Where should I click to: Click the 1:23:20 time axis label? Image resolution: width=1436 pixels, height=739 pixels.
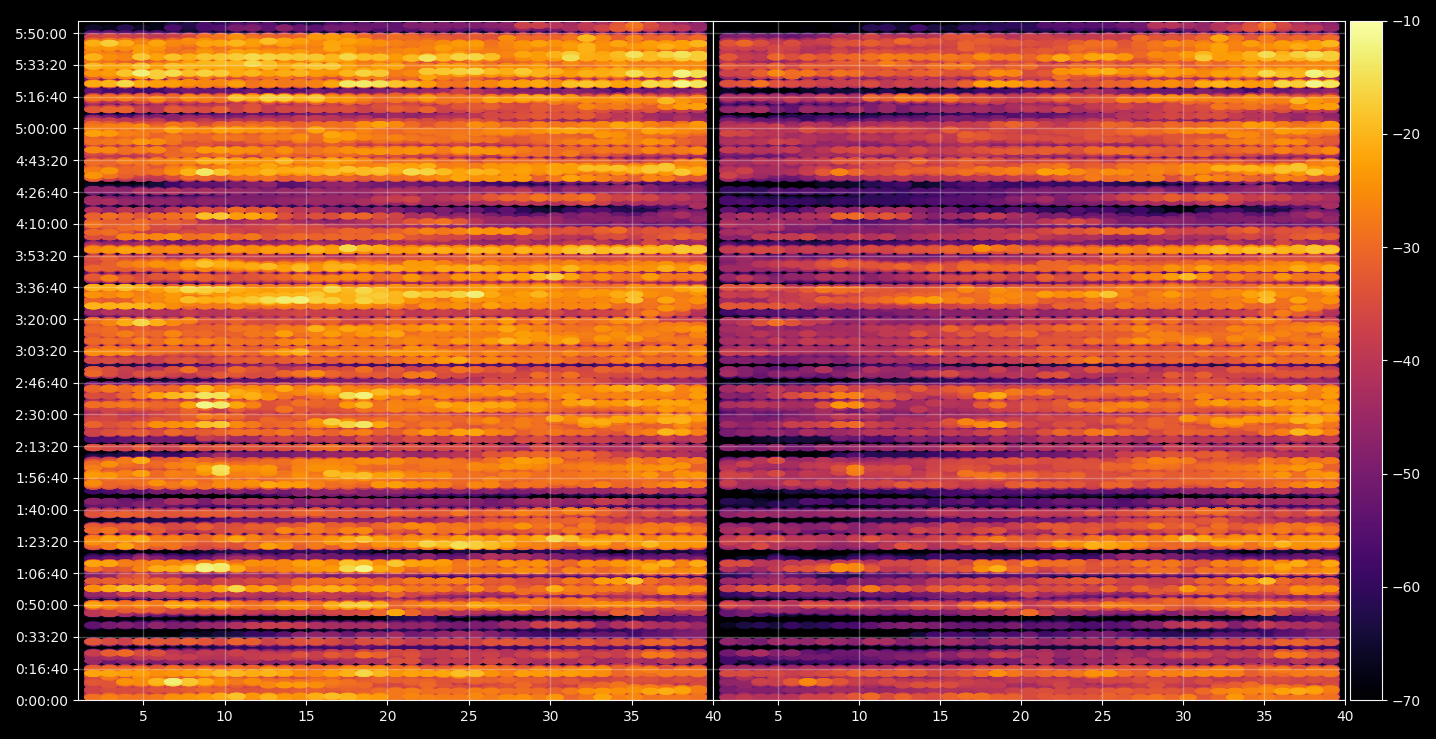tap(41, 542)
